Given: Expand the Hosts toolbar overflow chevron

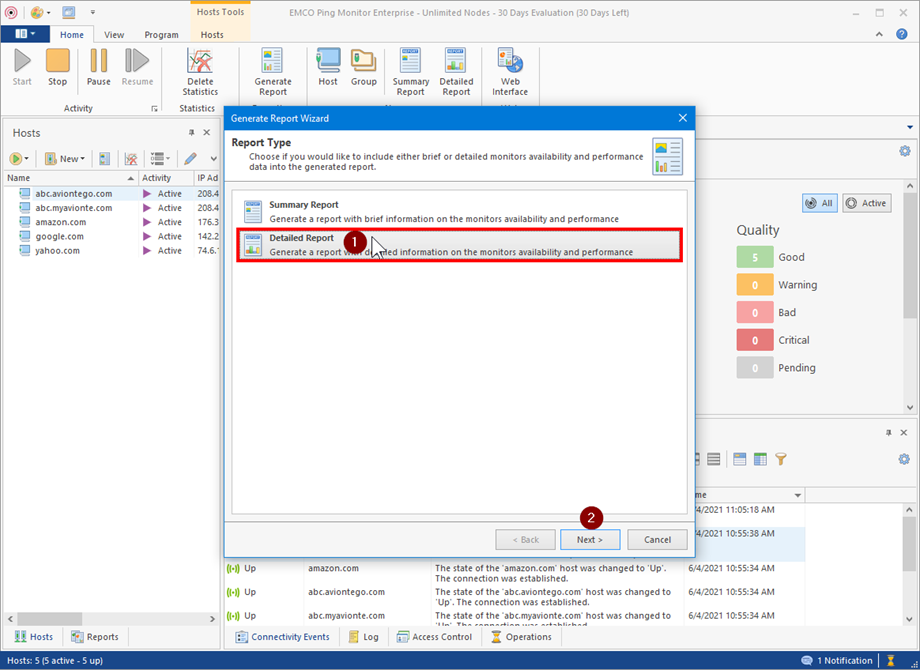Looking at the screenshot, I should 214,158.
